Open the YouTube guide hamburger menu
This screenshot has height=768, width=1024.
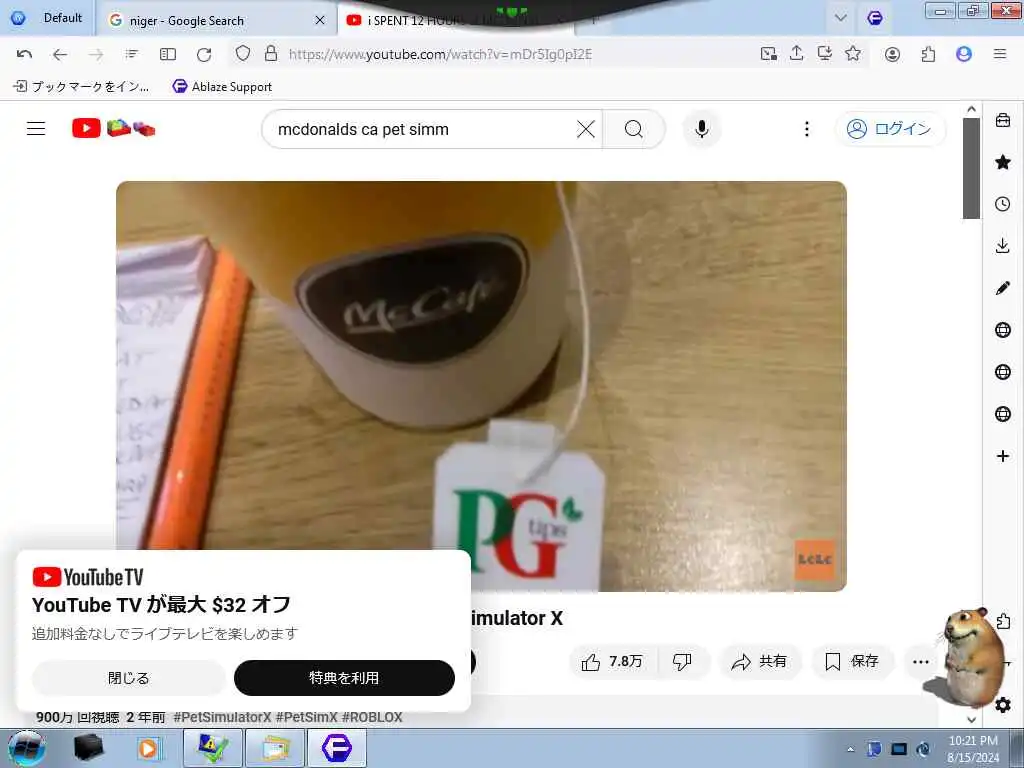[36, 129]
